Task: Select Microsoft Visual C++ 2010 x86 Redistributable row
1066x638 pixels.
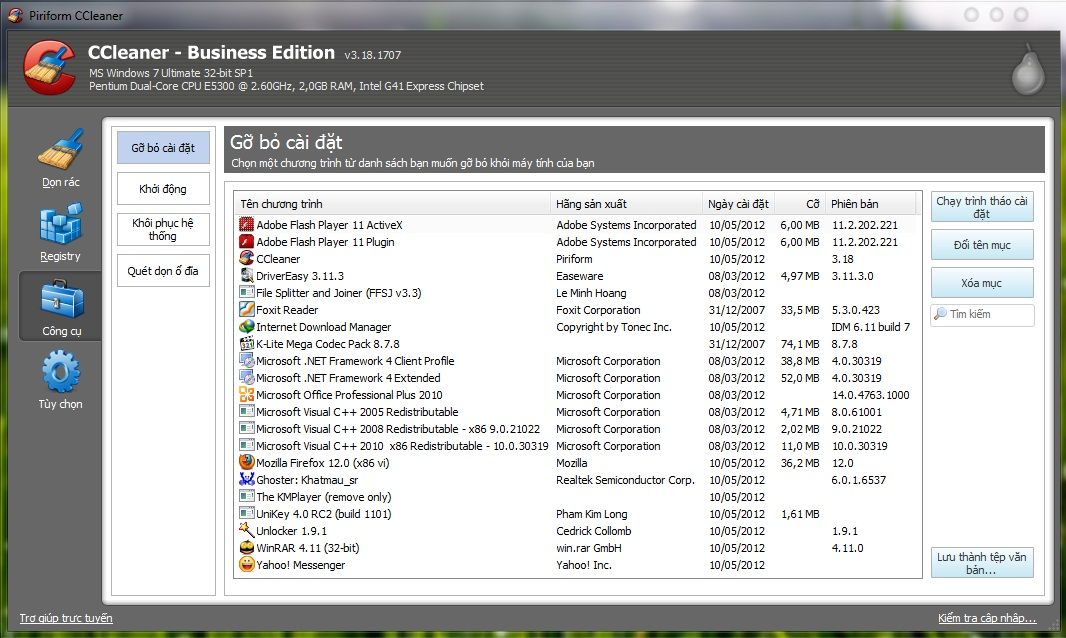Action: click(578, 446)
